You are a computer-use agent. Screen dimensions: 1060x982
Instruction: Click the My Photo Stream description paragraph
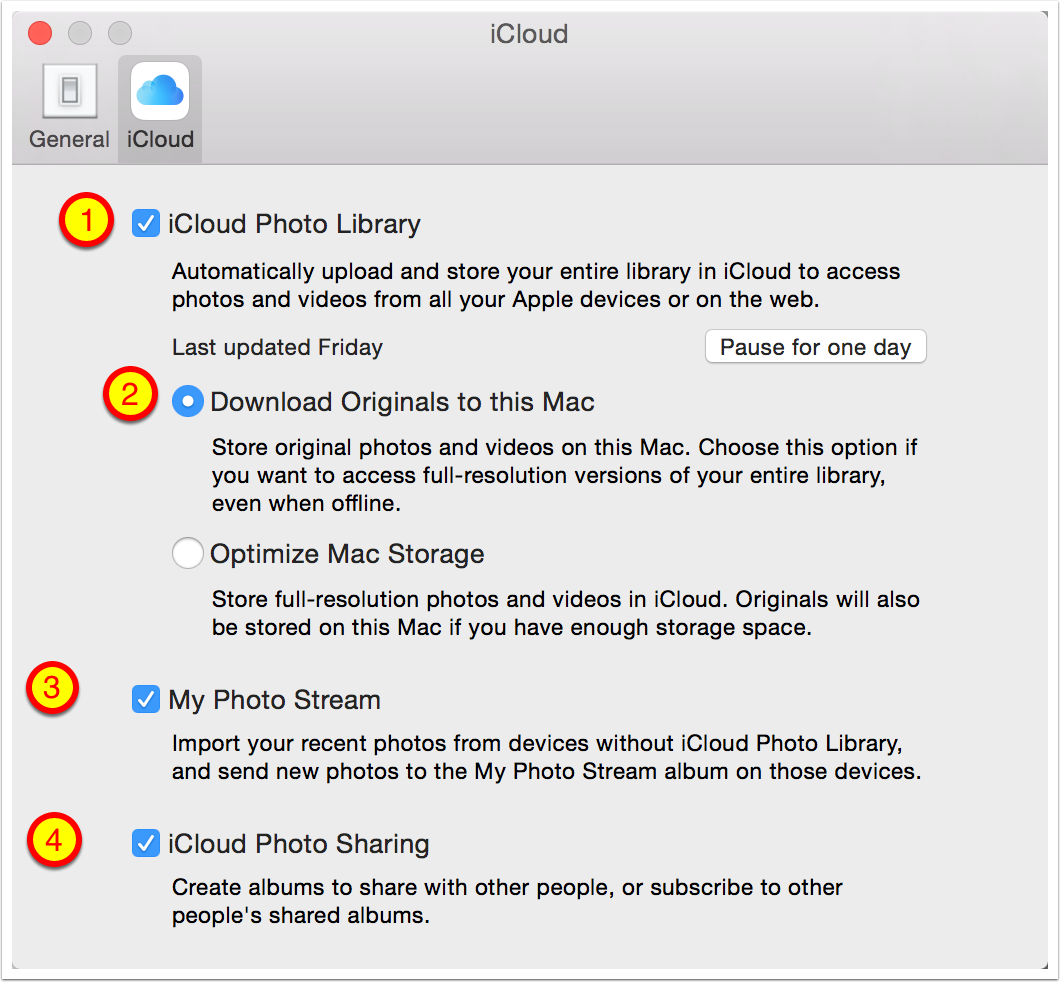coord(545,758)
